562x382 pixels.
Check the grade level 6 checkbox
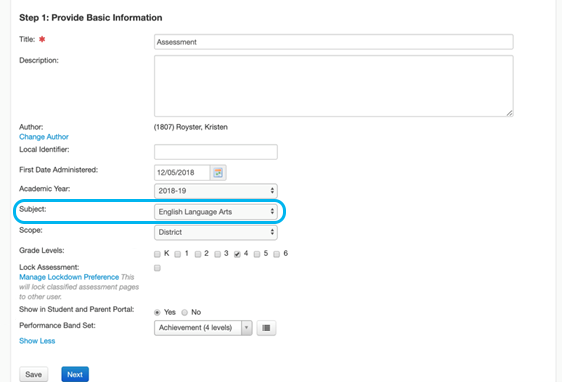[x=276, y=254]
